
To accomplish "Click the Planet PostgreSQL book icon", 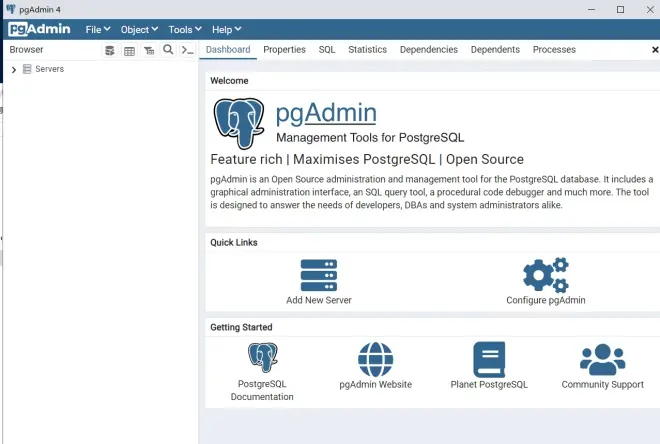I will pyautogui.click(x=489, y=359).
